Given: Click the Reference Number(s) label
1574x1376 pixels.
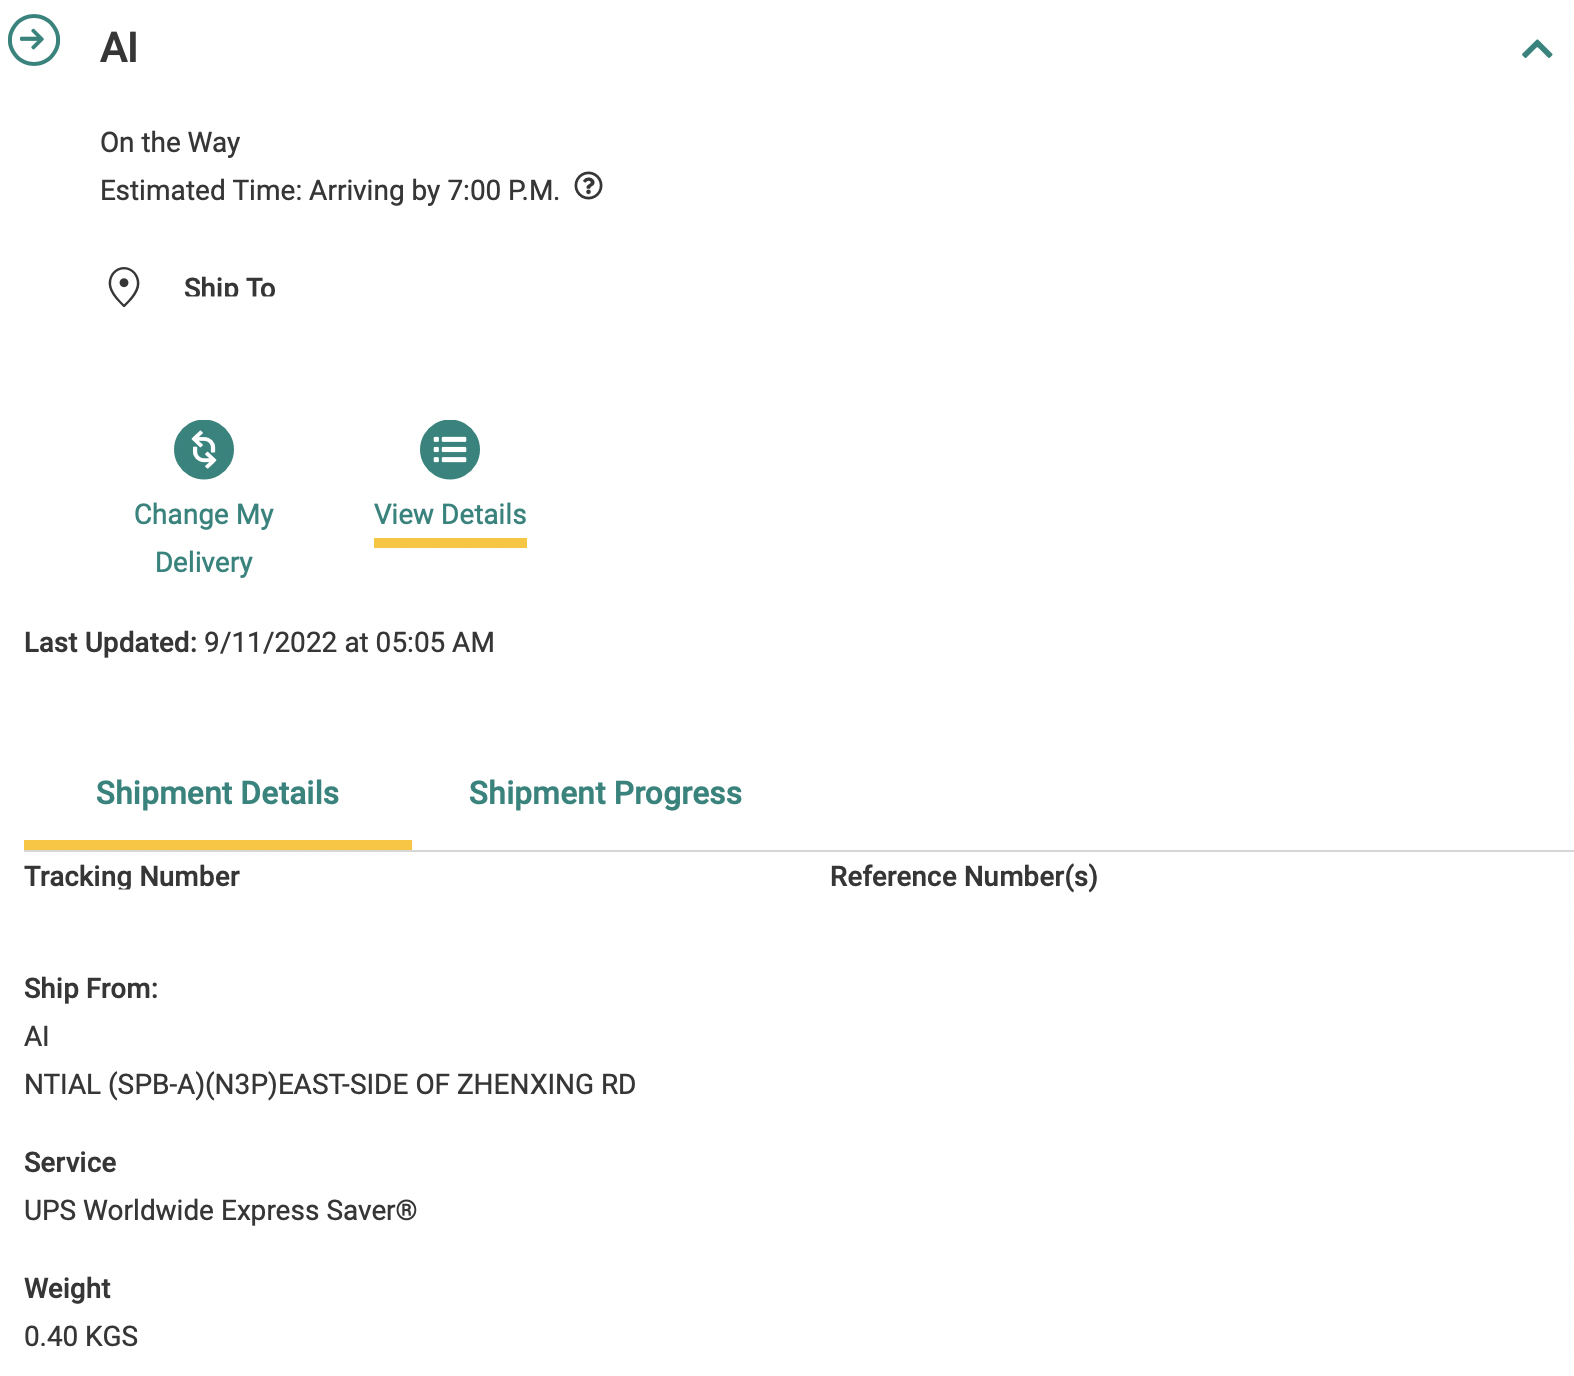Looking at the screenshot, I should coord(963,876).
